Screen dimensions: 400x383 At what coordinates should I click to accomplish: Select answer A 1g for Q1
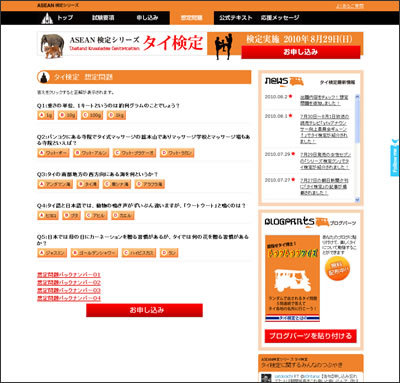(46, 115)
